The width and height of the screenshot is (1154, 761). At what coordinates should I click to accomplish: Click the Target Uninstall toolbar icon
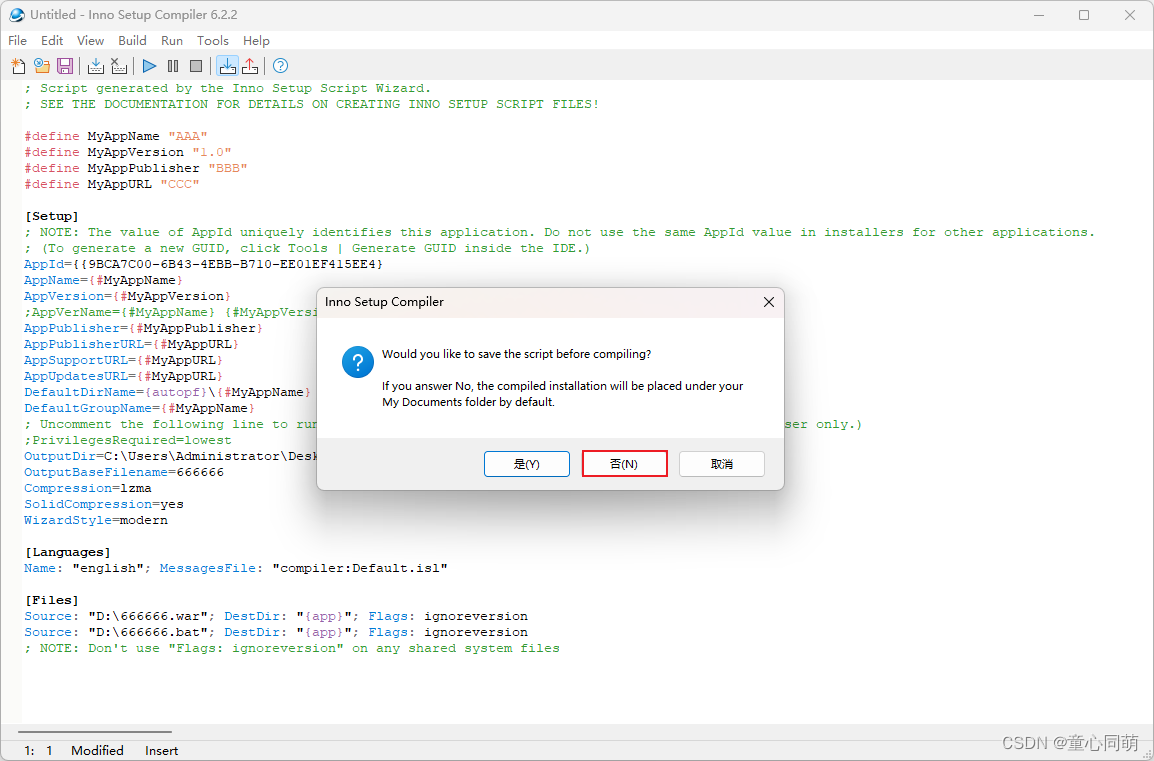250,66
